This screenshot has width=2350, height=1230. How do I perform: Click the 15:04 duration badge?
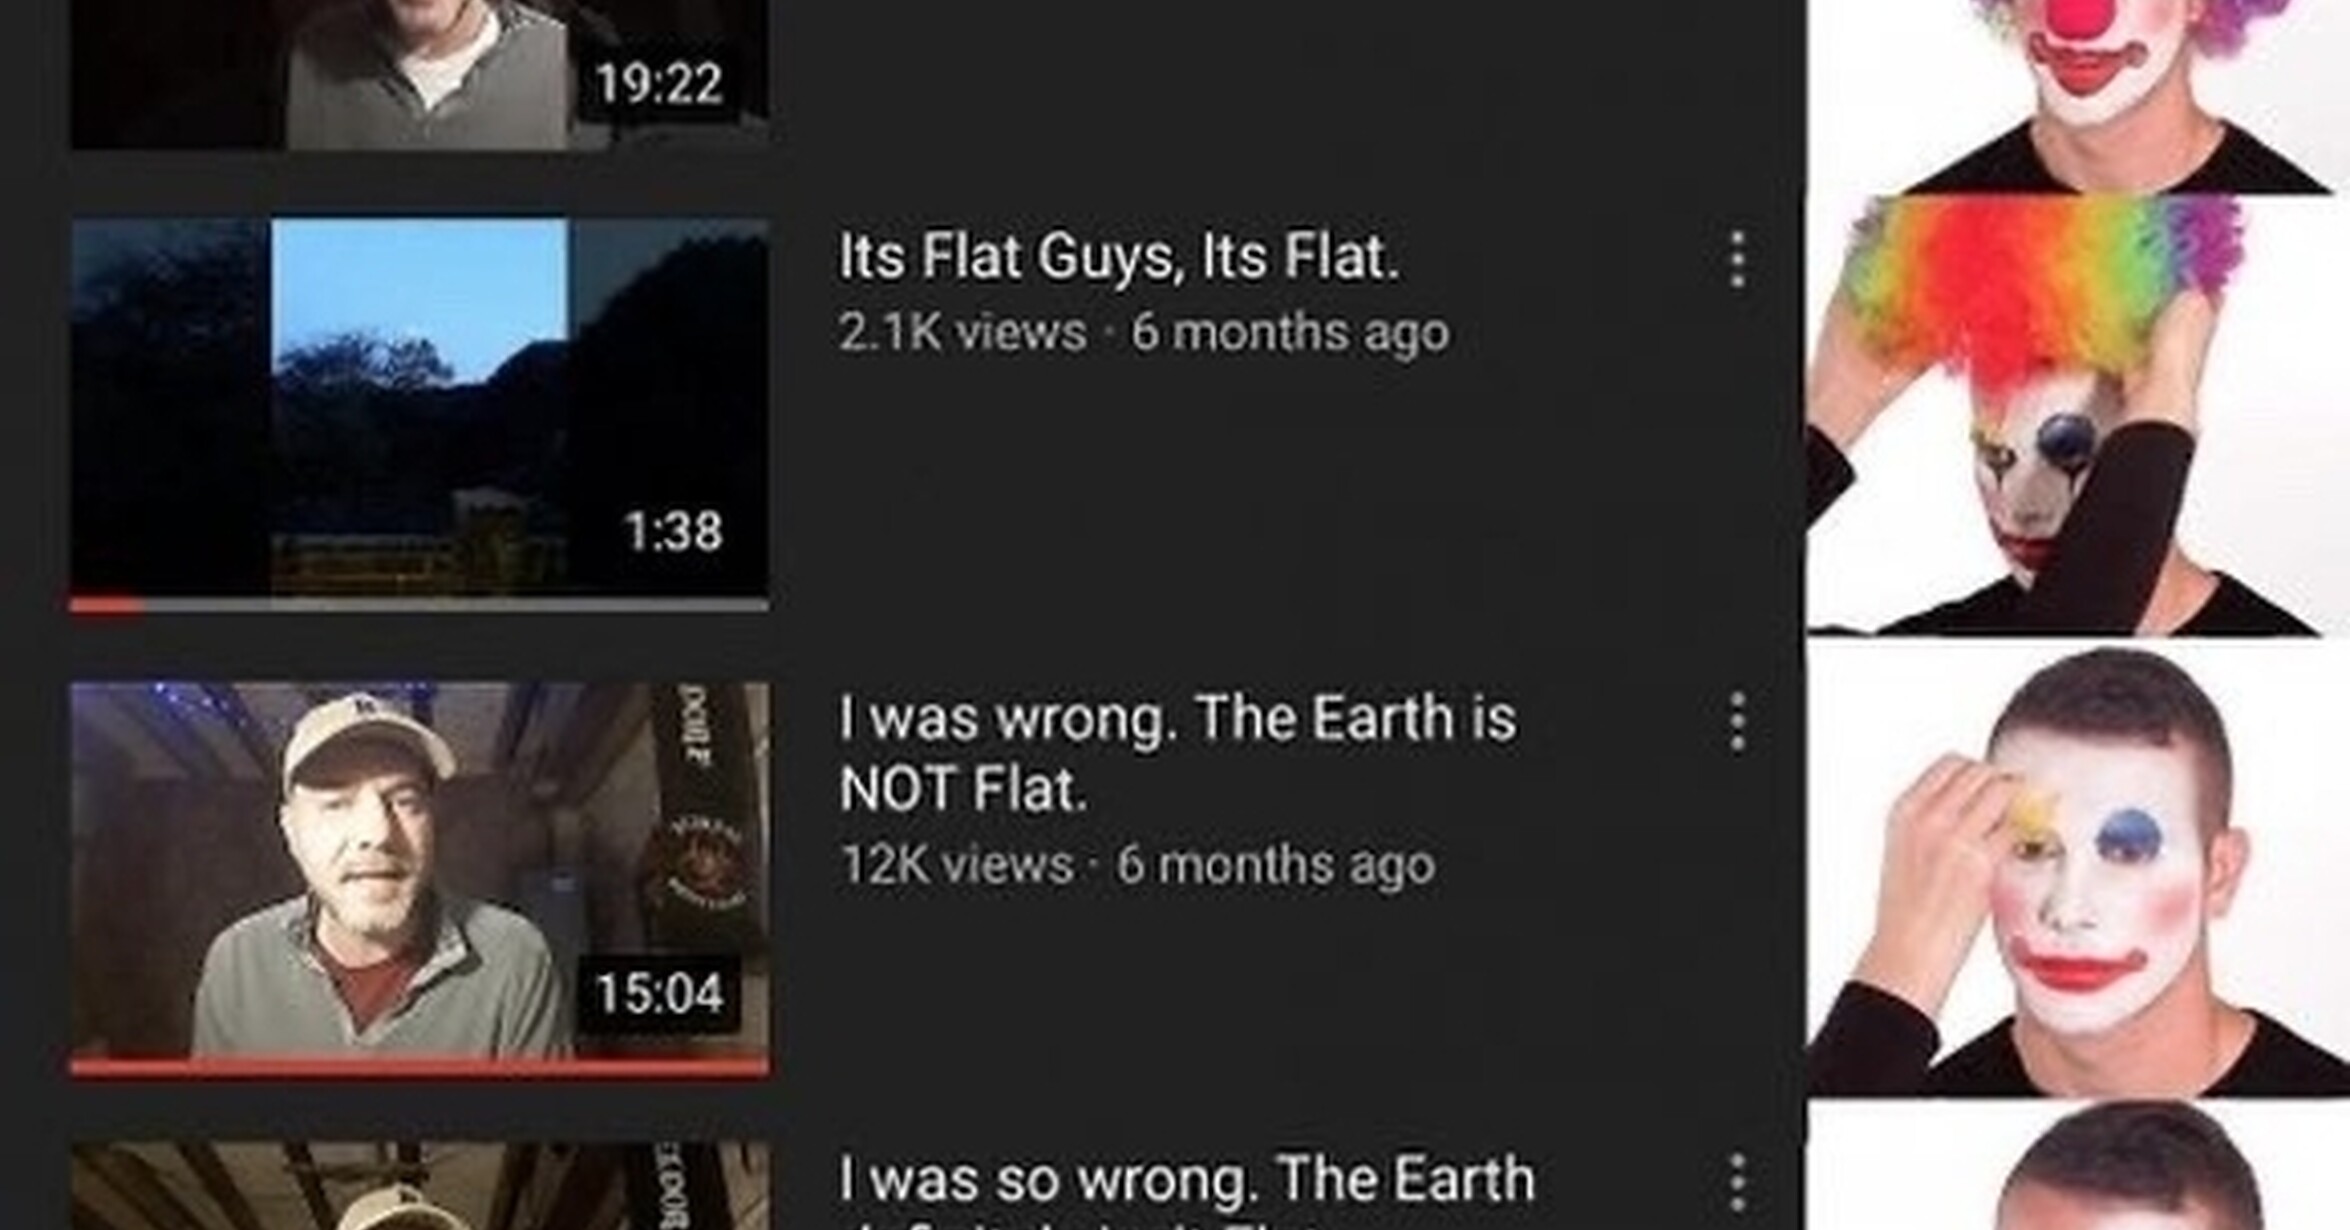pos(659,993)
